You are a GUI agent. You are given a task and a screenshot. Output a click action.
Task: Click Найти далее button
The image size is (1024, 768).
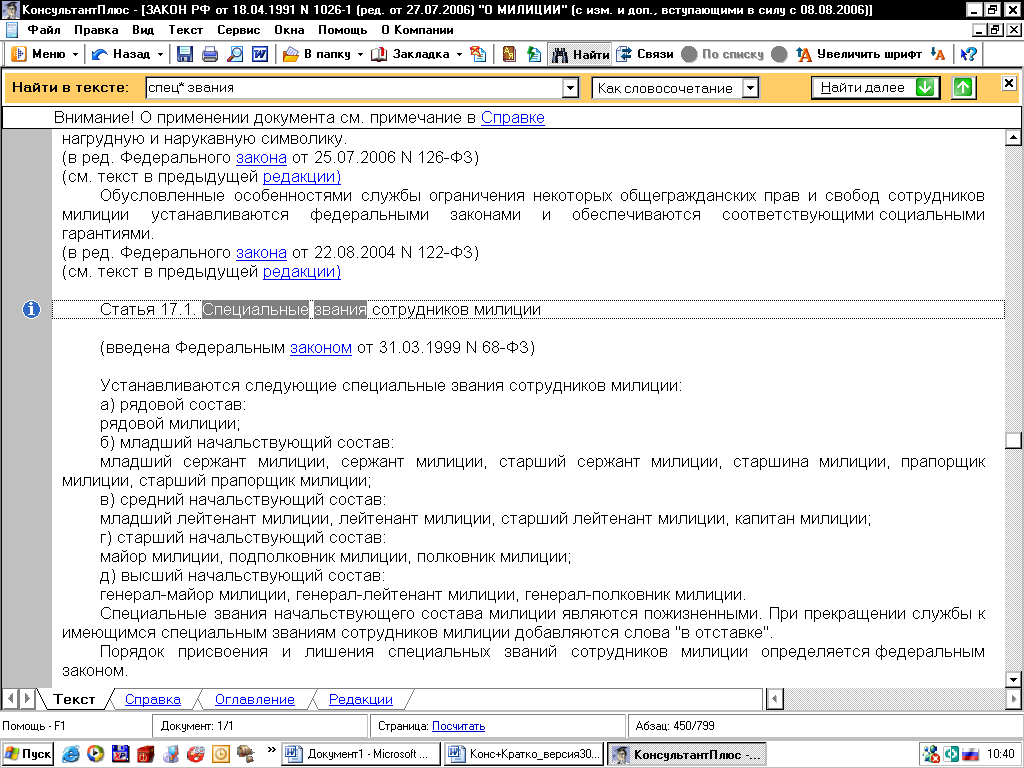(875, 88)
